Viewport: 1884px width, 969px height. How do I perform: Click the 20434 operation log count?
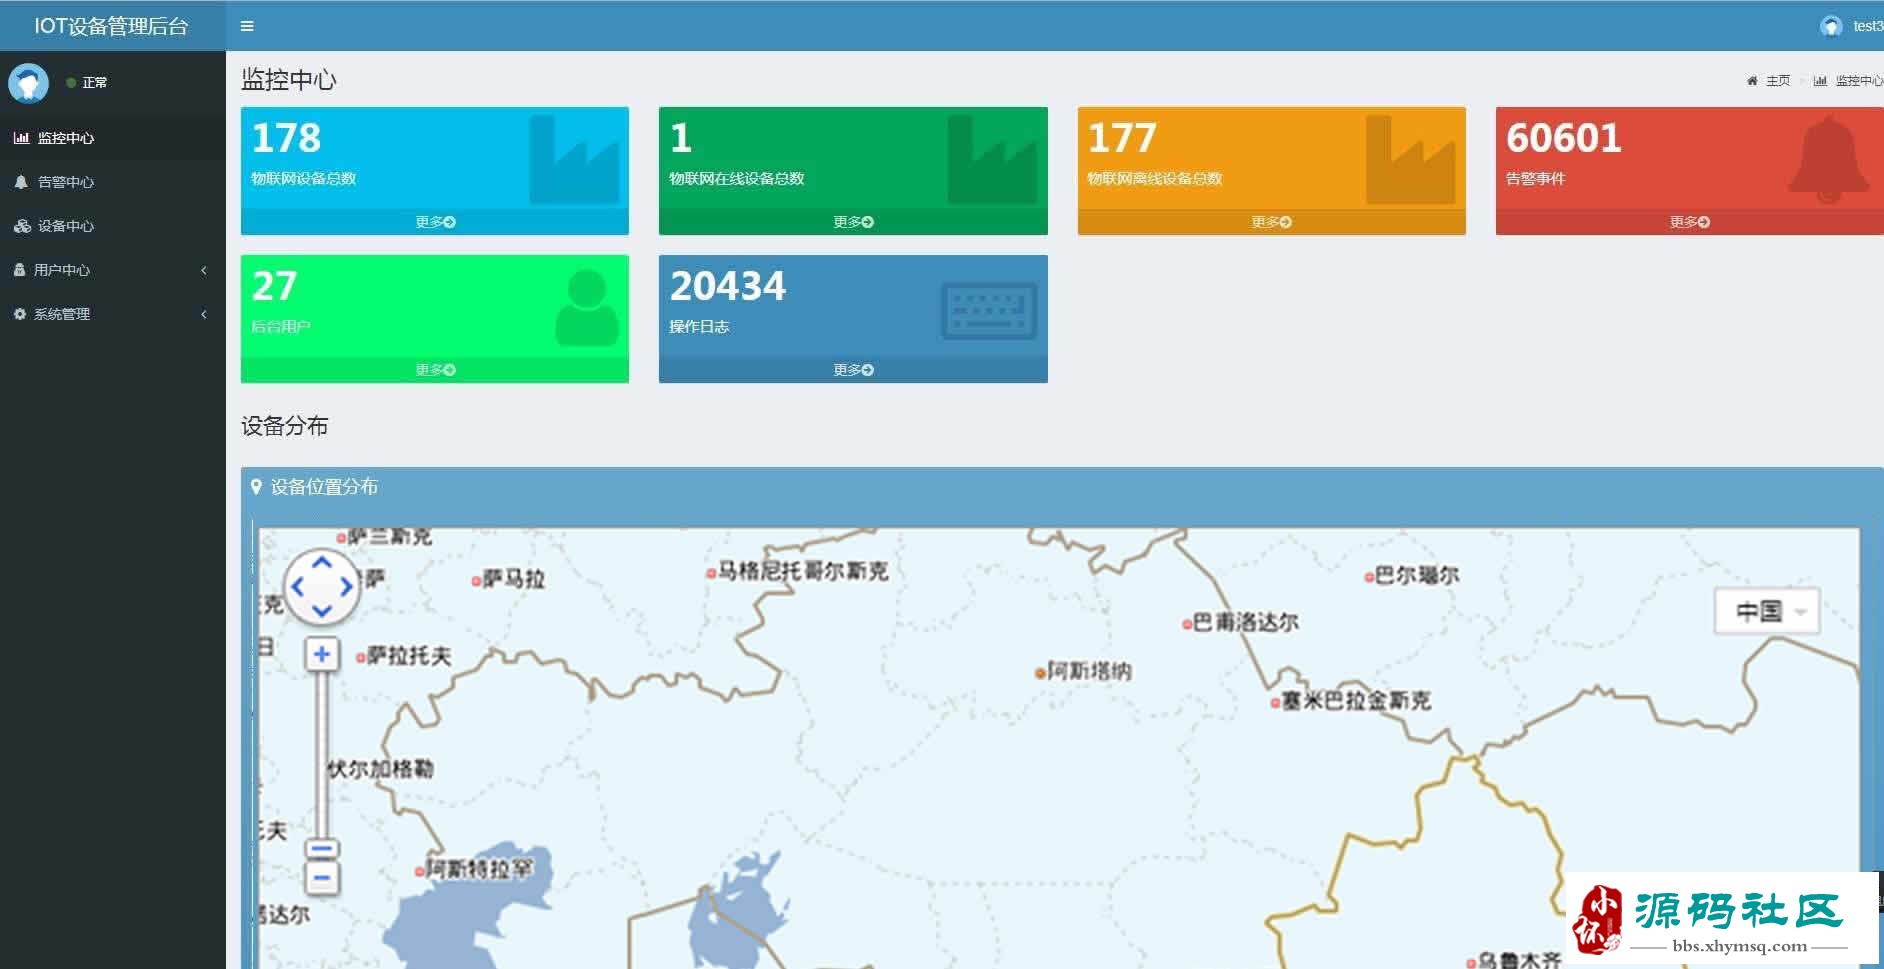pos(728,286)
